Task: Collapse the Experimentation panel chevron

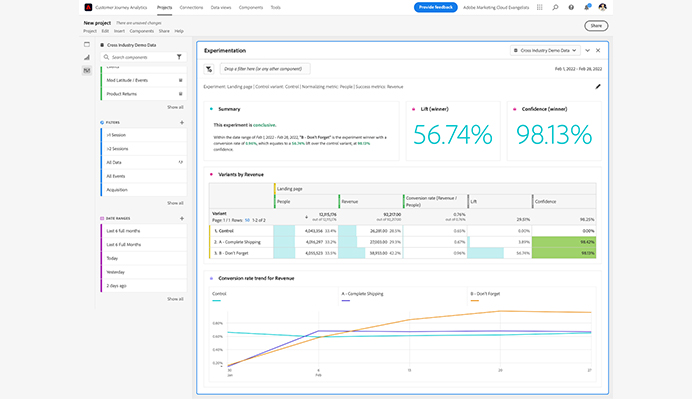Action: (x=587, y=50)
